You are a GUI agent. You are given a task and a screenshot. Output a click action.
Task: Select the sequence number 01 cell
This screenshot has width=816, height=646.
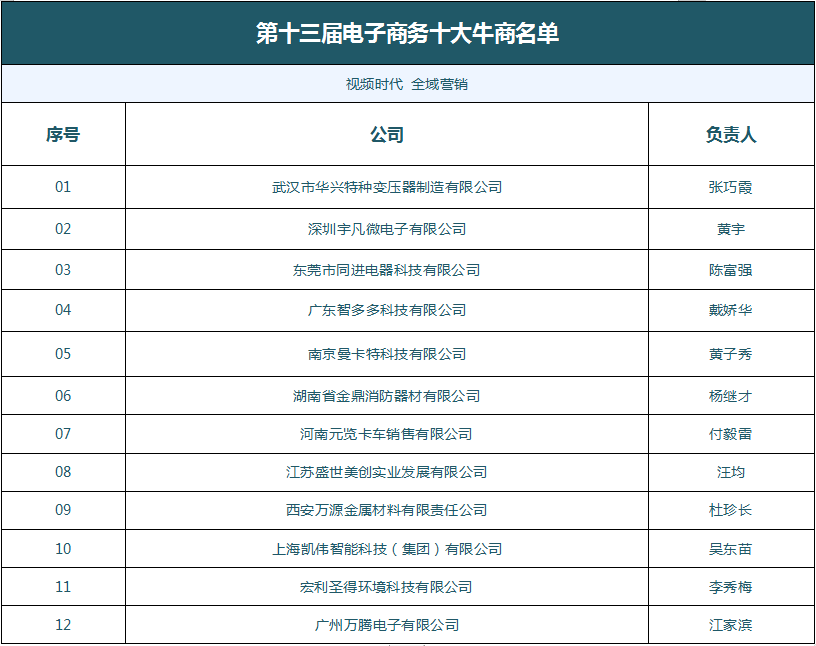pyautogui.click(x=63, y=187)
